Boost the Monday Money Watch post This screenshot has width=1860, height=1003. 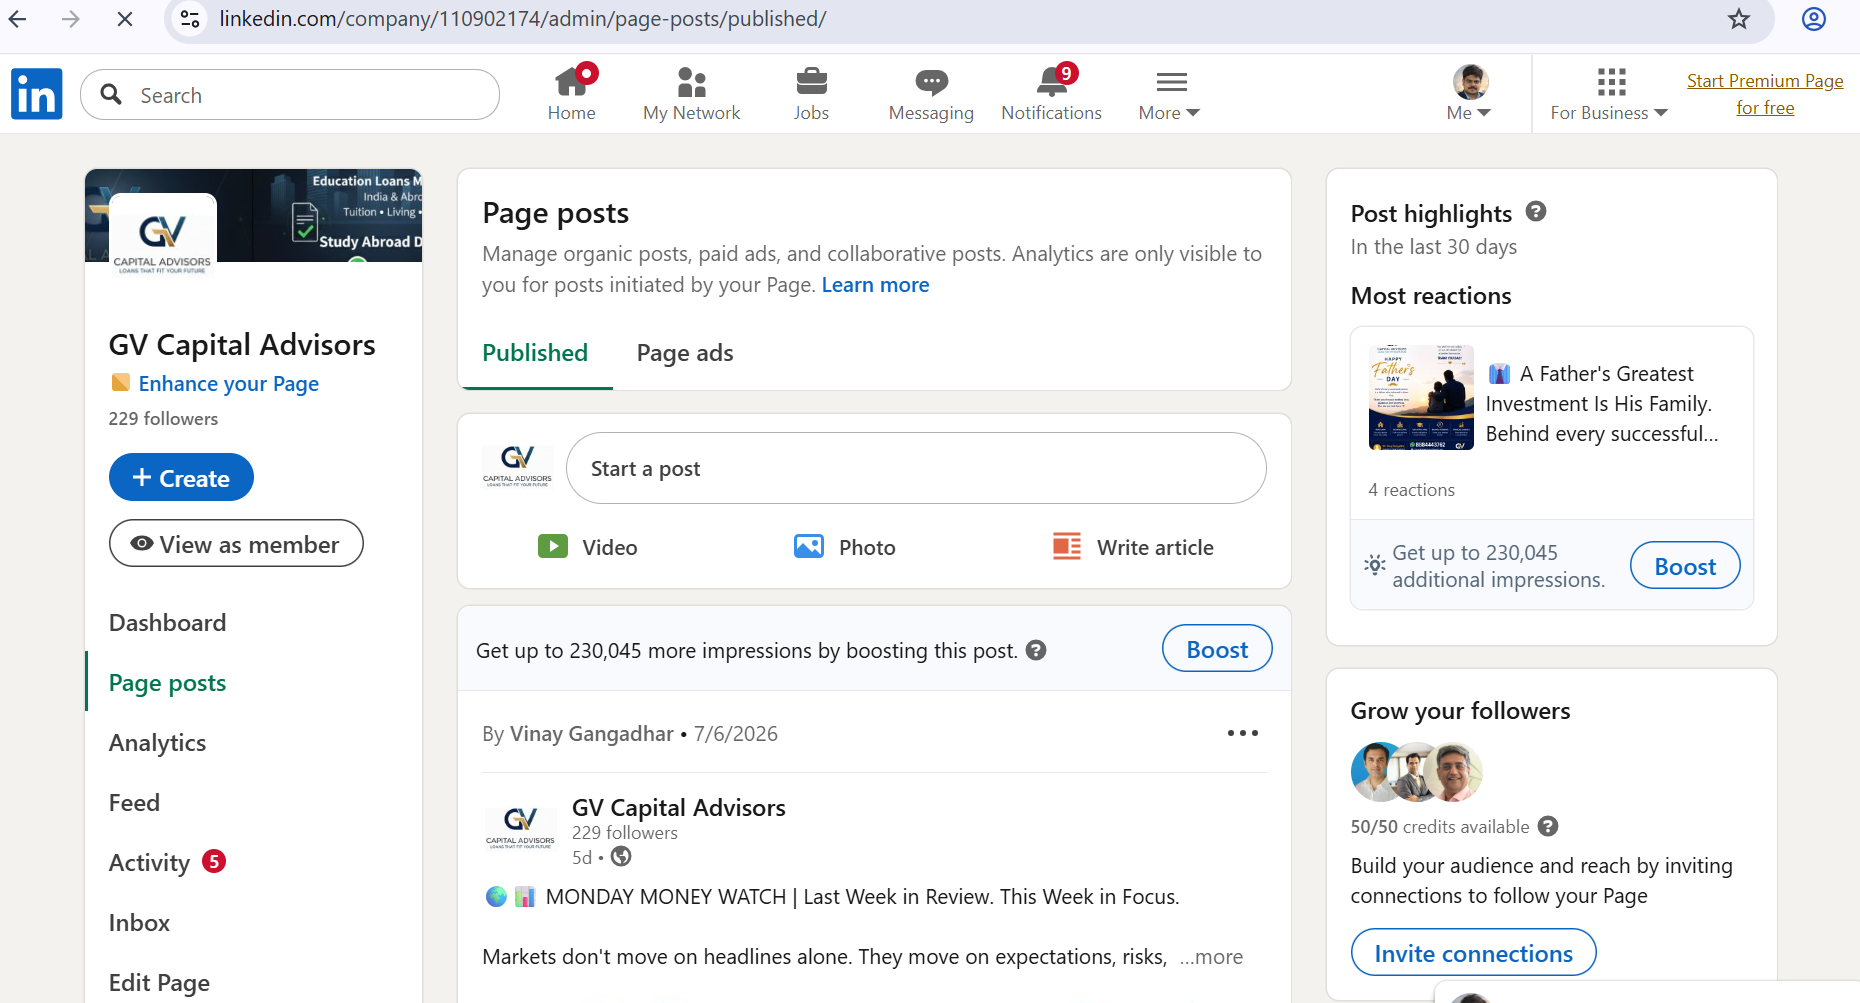pos(1217,649)
